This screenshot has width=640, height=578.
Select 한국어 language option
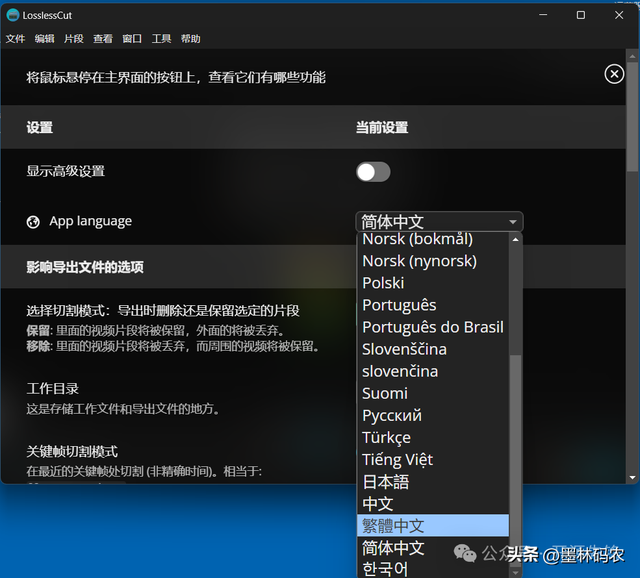click(433, 568)
